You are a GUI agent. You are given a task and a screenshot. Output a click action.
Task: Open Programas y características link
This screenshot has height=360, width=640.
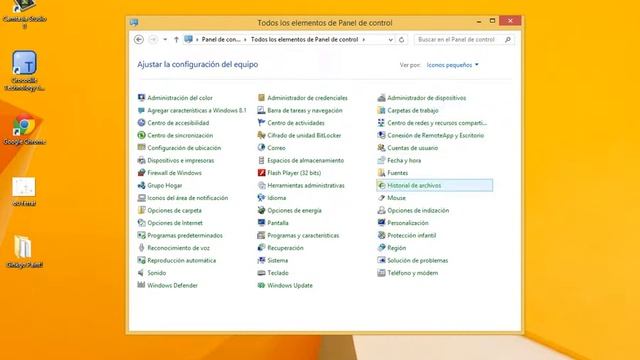303,235
